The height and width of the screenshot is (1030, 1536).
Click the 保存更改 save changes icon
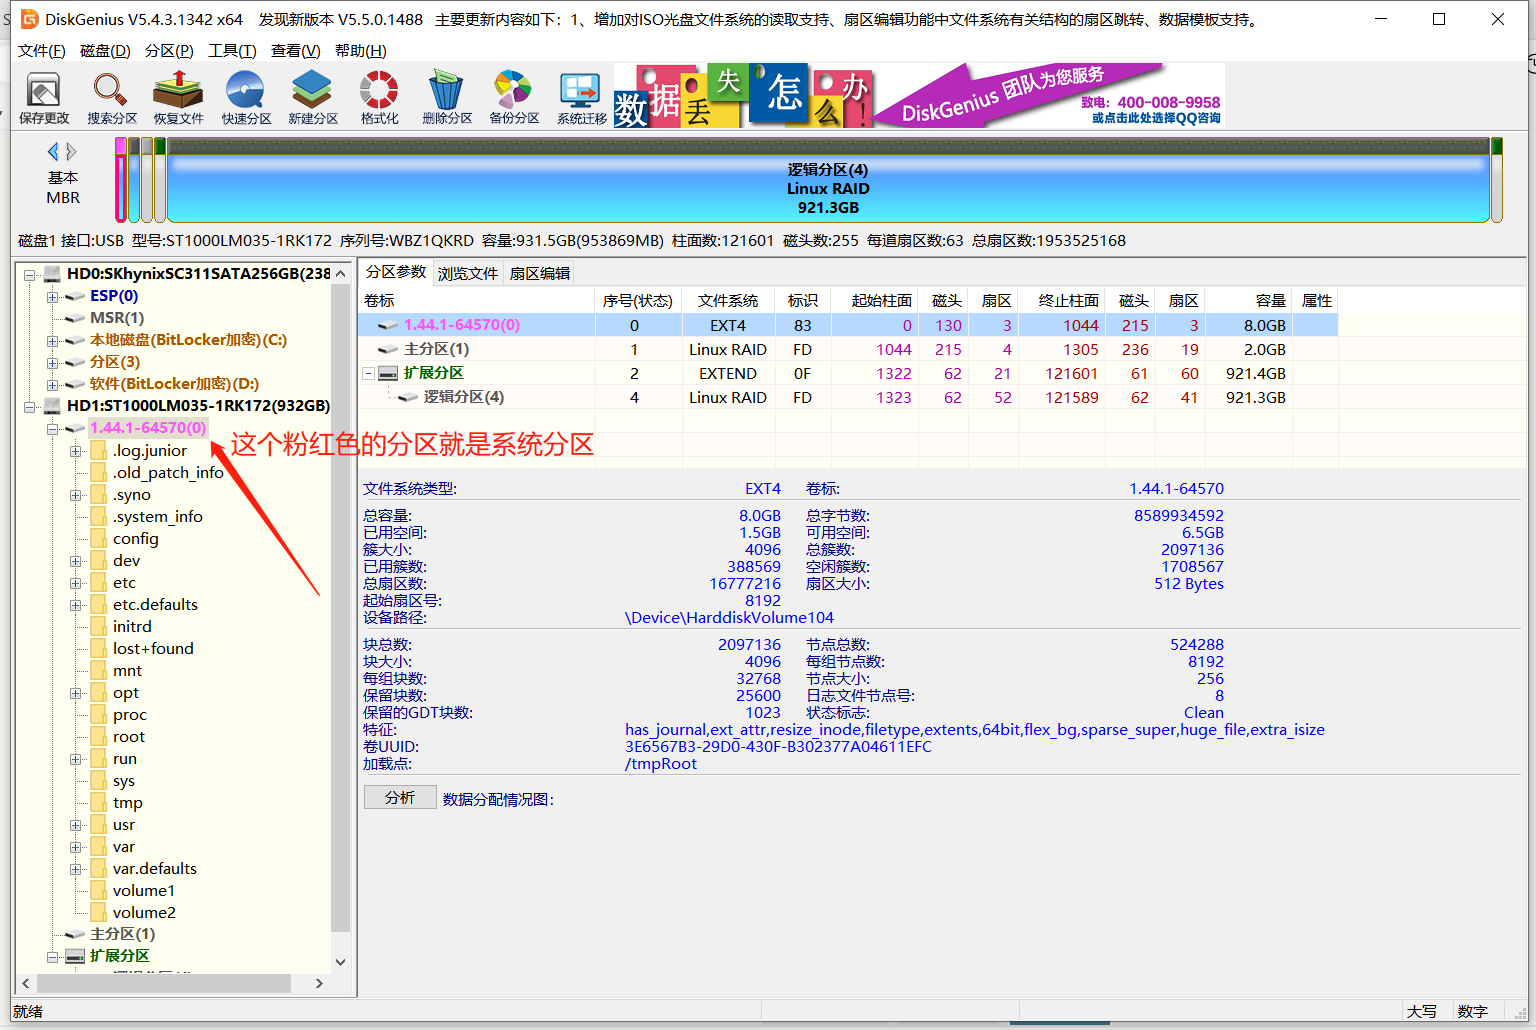point(44,97)
